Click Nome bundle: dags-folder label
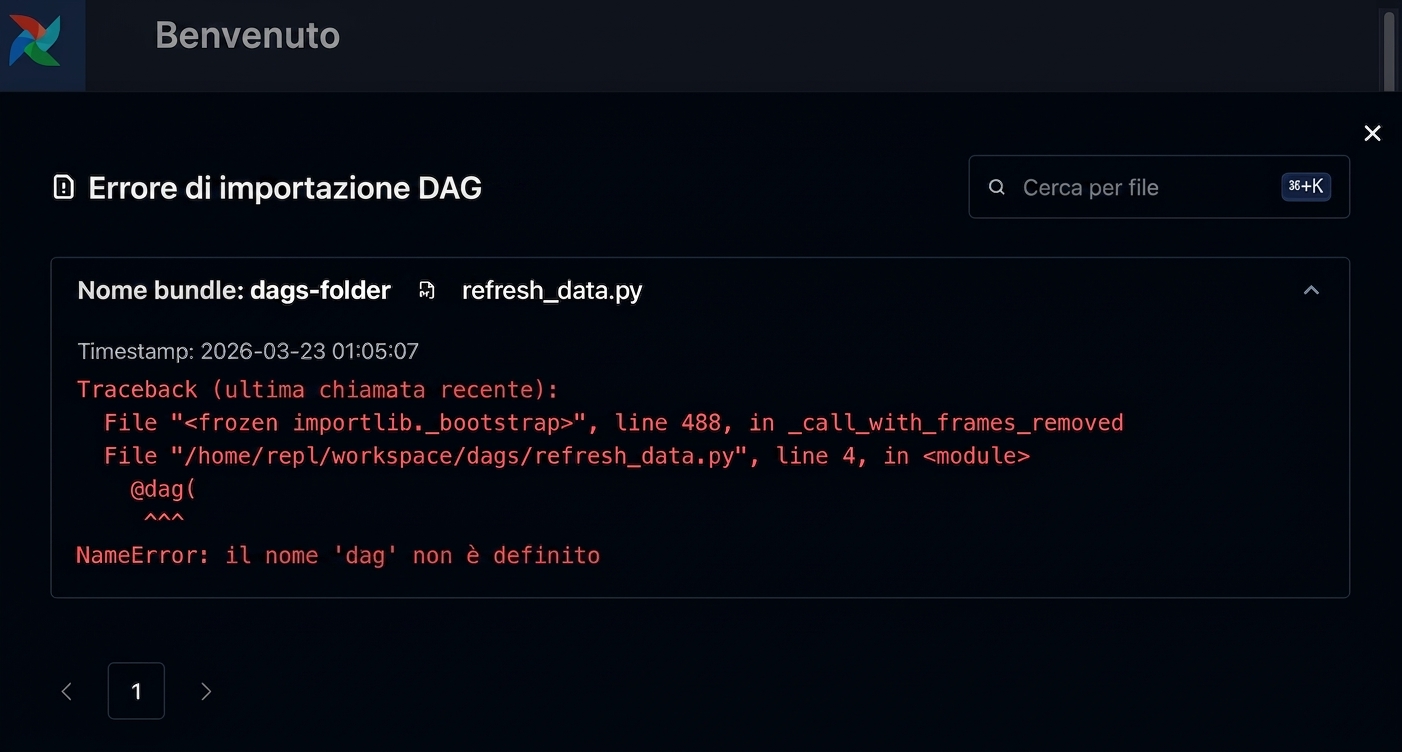 234,290
